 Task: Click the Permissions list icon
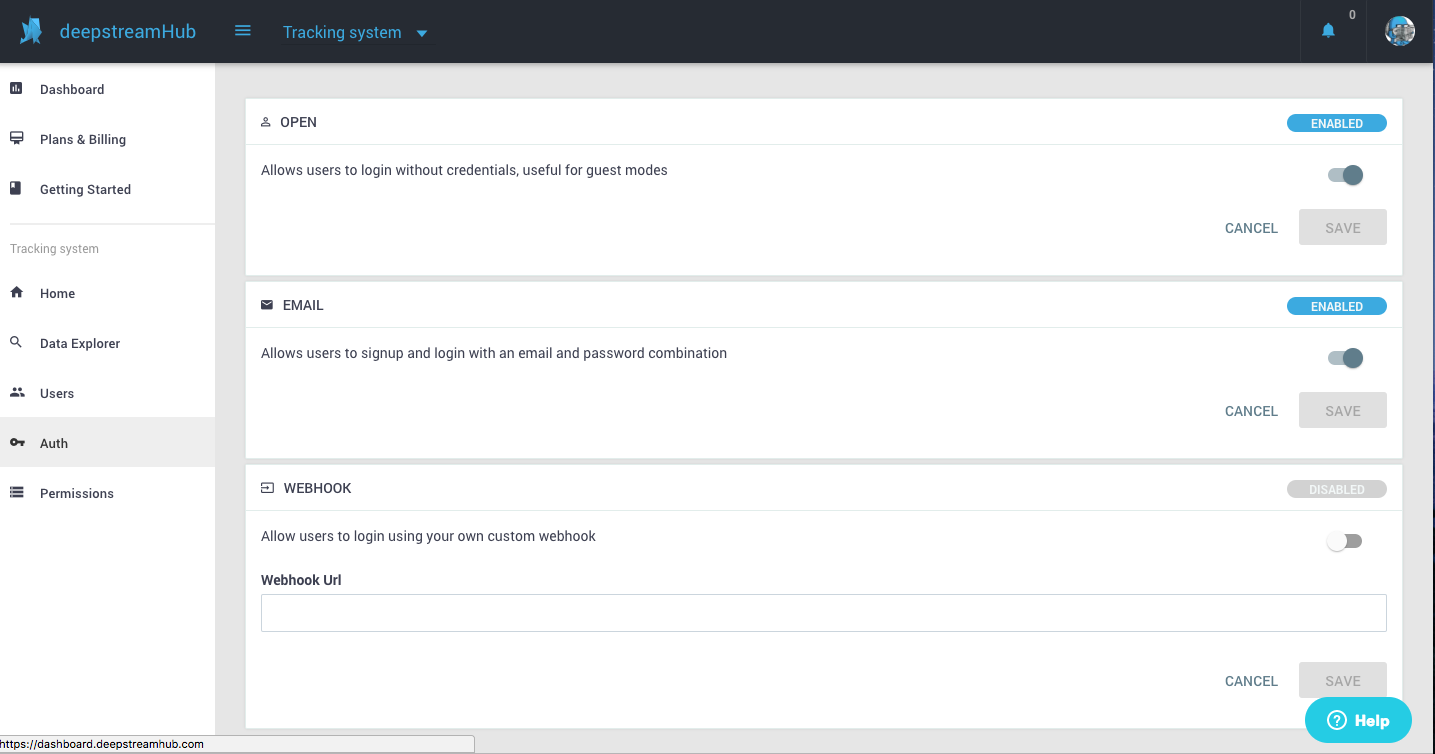pyautogui.click(x=16, y=493)
